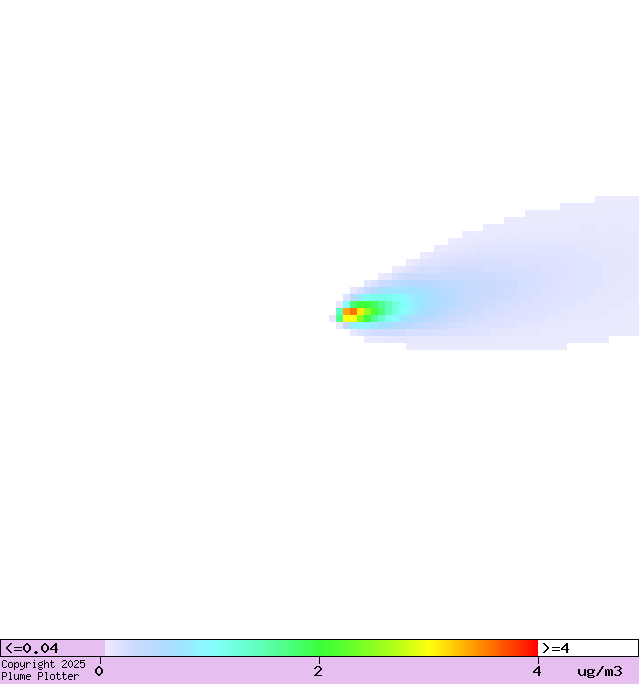Click the '4' tick label on the scale

tap(537, 671)
